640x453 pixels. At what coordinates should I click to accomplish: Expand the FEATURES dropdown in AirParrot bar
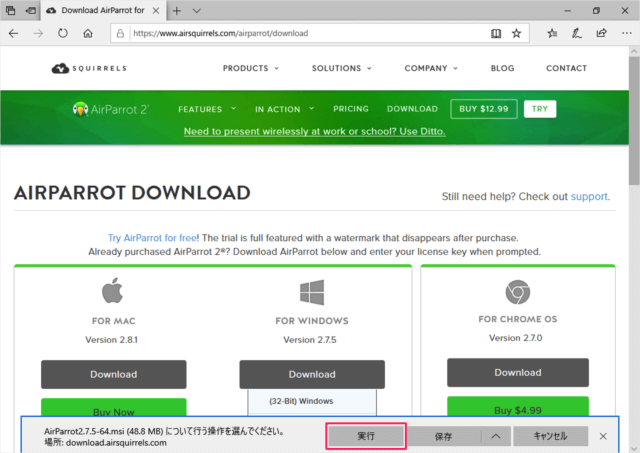pos(206,109)
